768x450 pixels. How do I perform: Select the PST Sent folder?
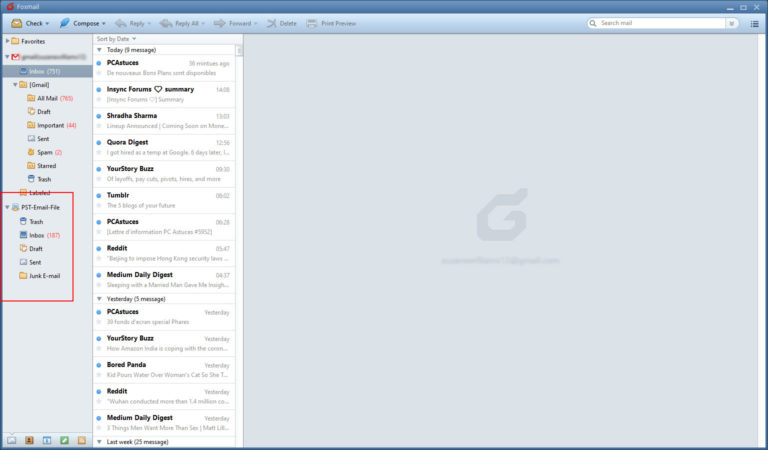pos(30,262)
